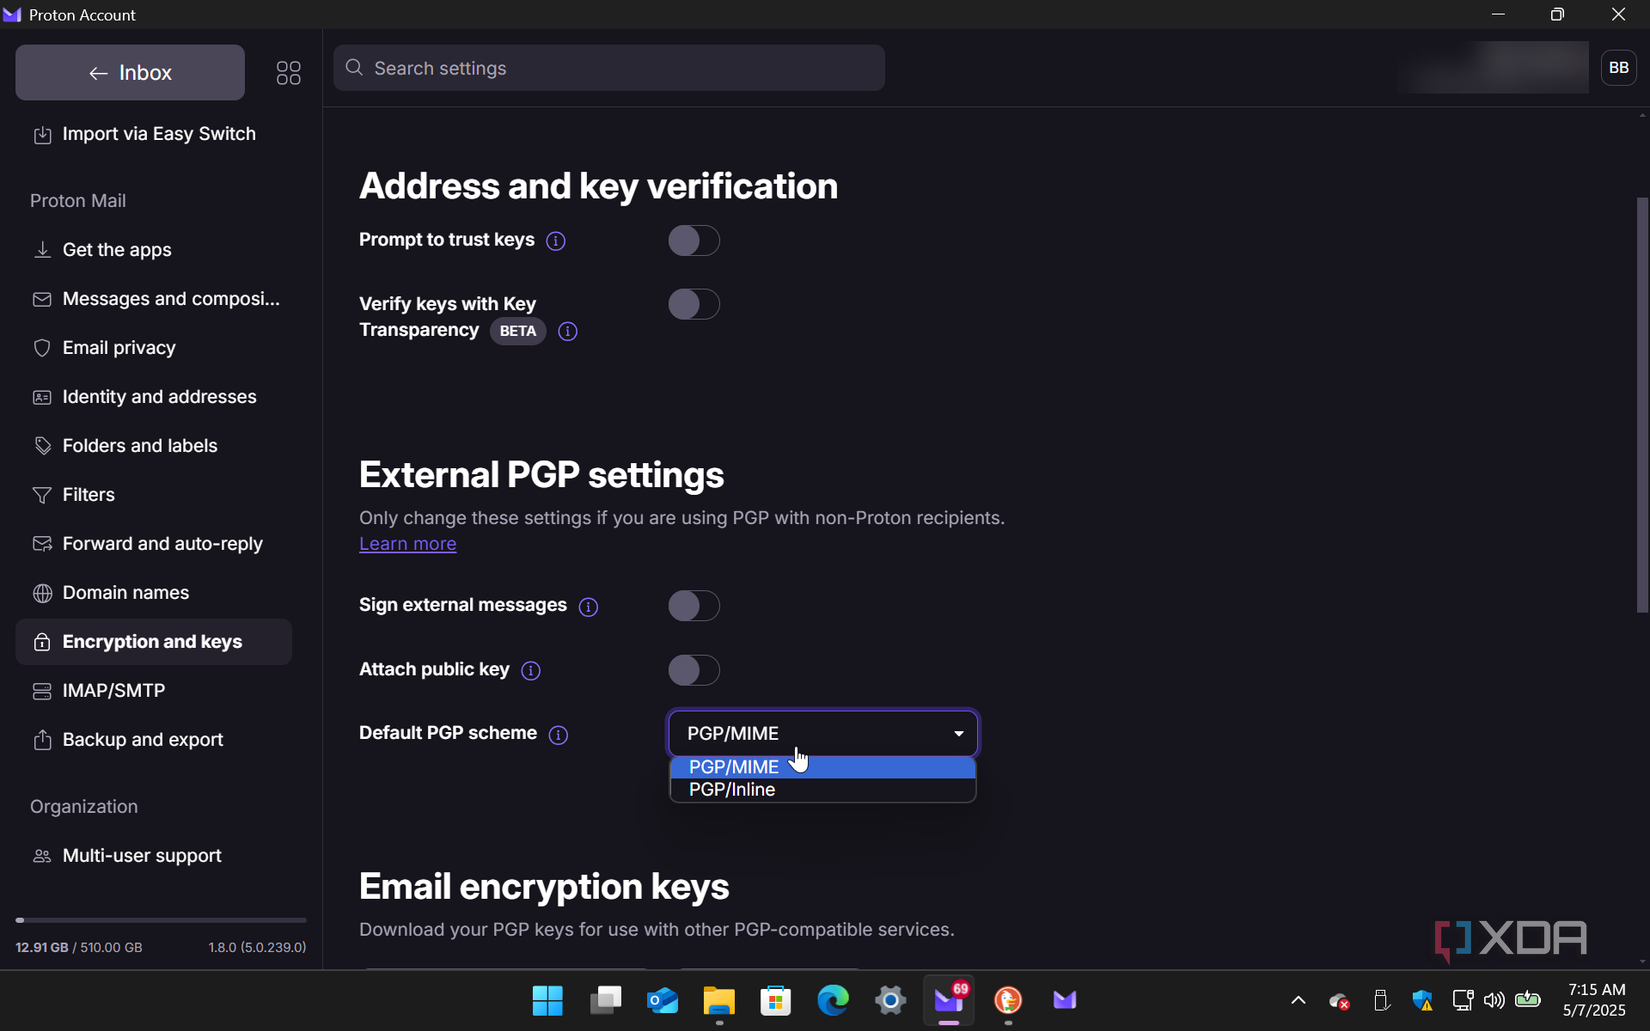Select the Domain names globe icon
The width and height of the screenshot is (1650, 1031).
point(42,592)
